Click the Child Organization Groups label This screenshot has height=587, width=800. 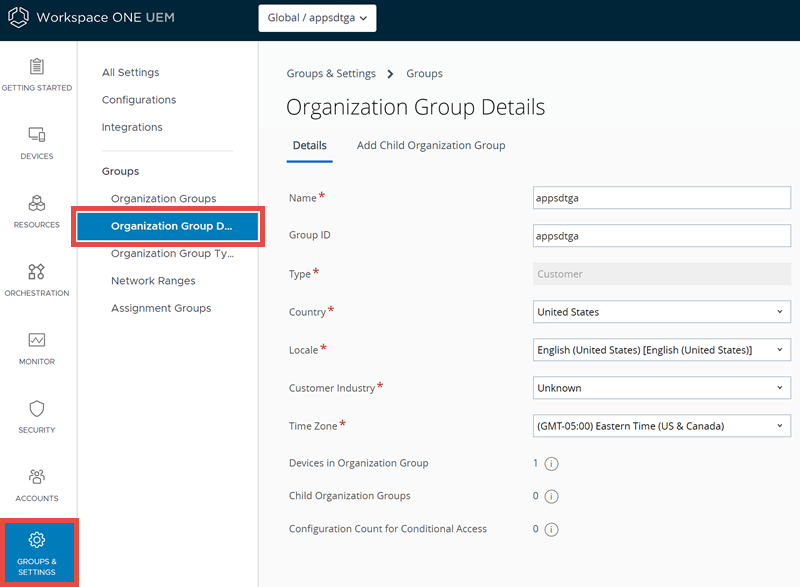pos(349,496)
